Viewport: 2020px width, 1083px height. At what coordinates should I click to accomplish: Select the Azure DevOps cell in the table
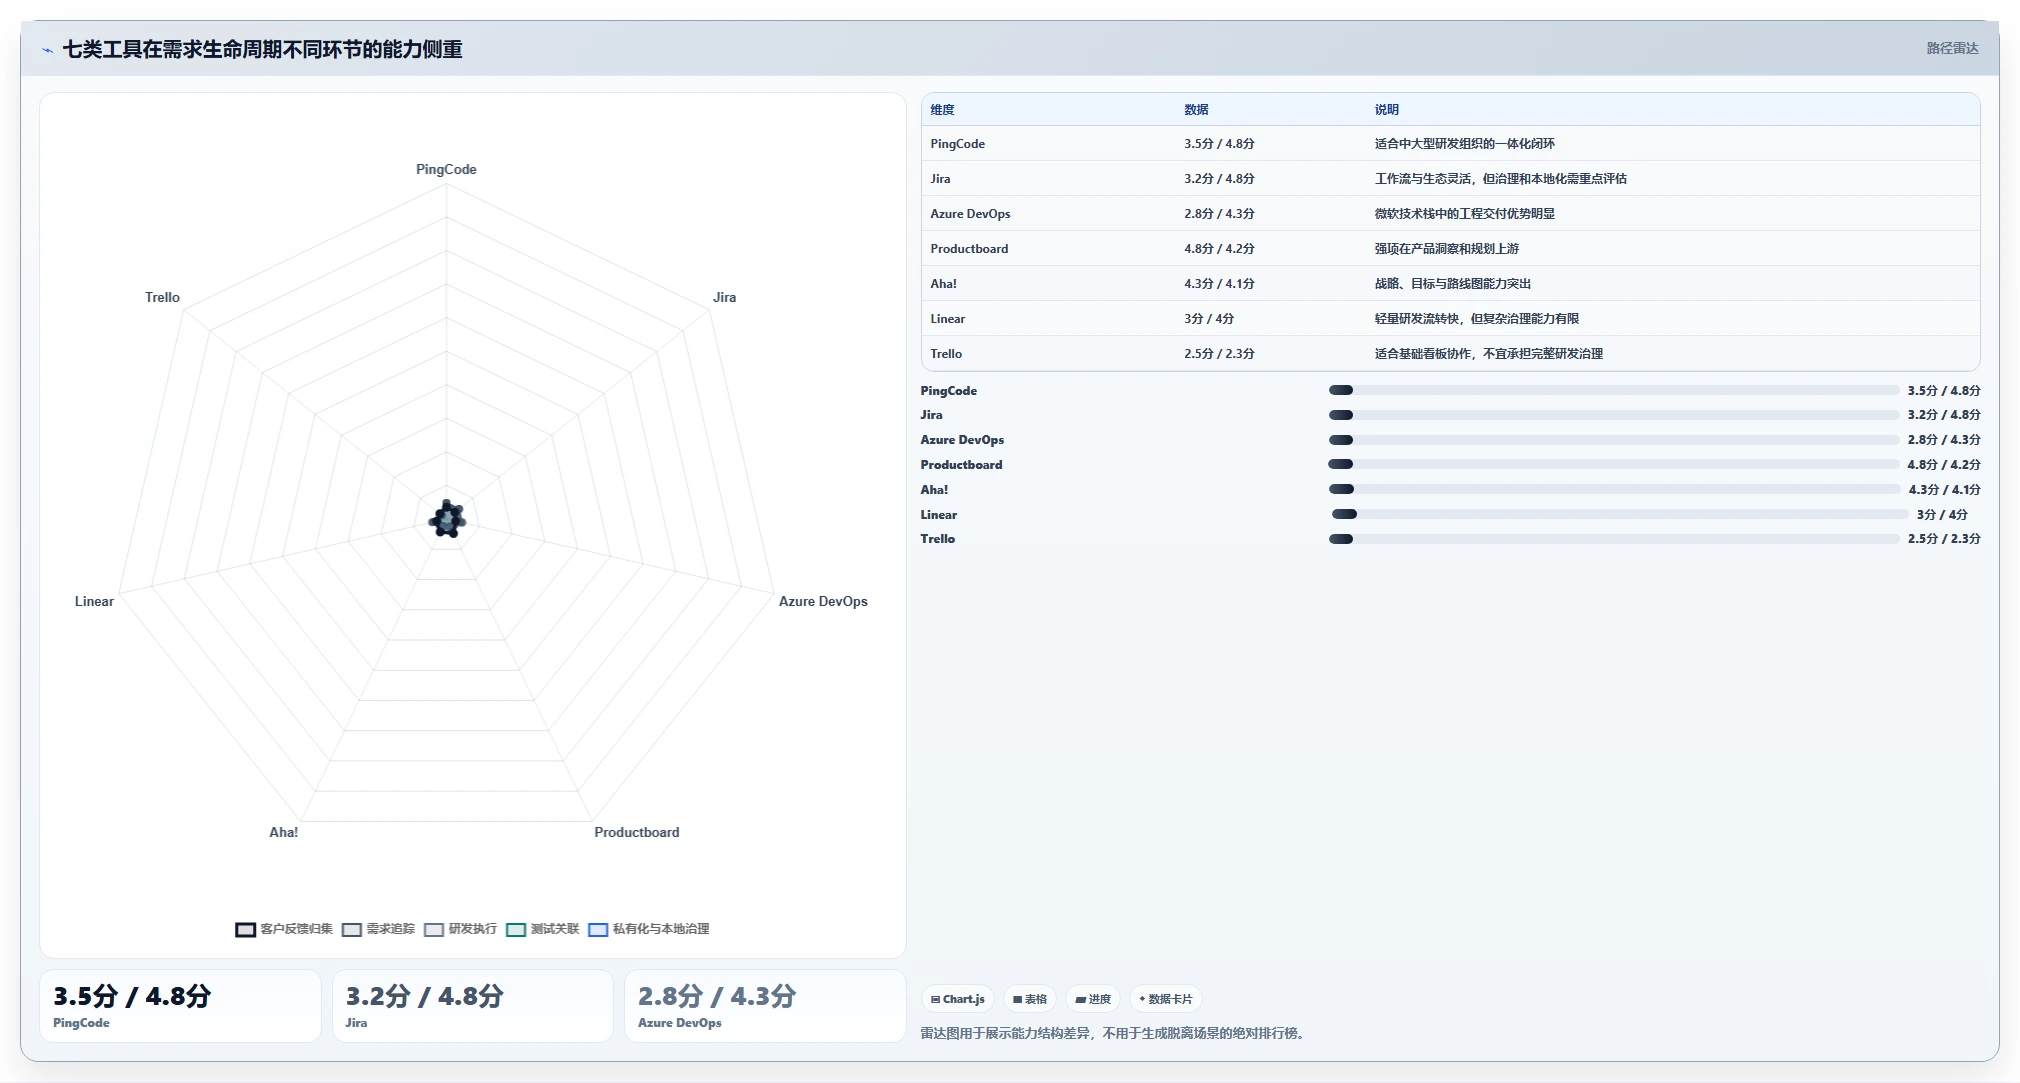pos(970,214)
